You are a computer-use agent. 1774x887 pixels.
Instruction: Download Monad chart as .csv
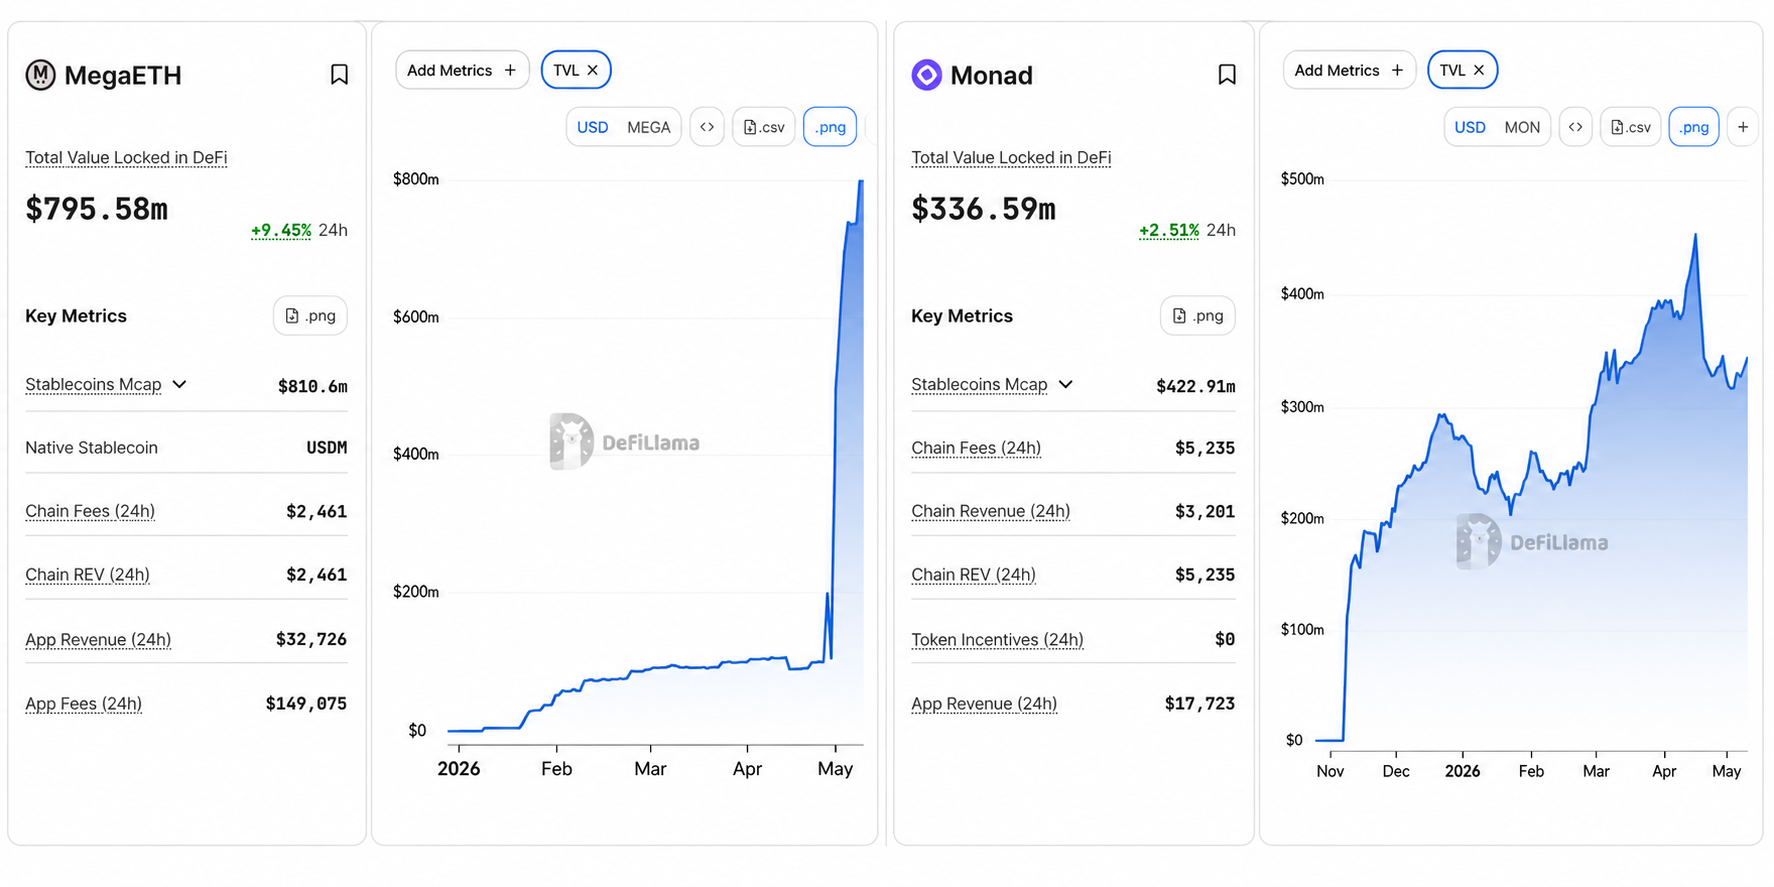point(1631,127)
